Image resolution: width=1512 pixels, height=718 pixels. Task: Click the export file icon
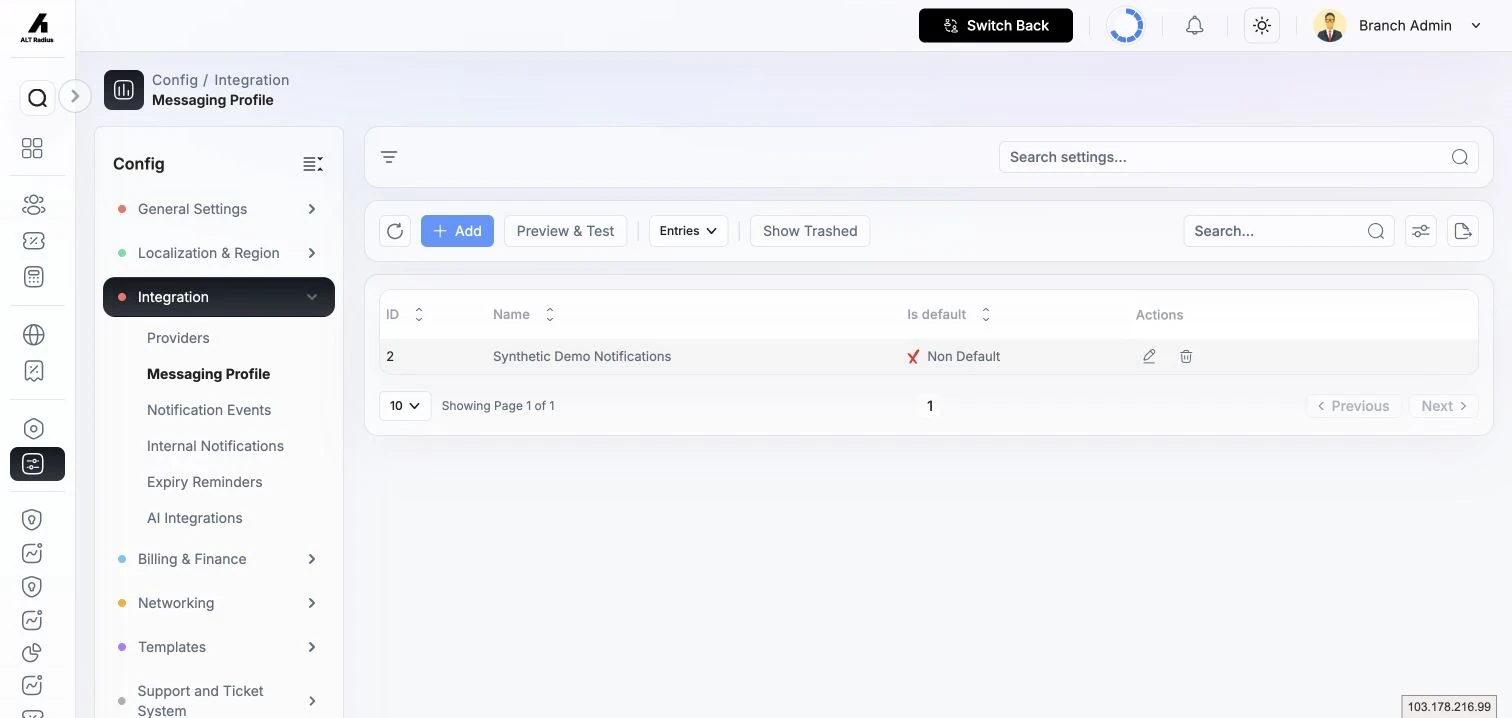pos(1463,231)
